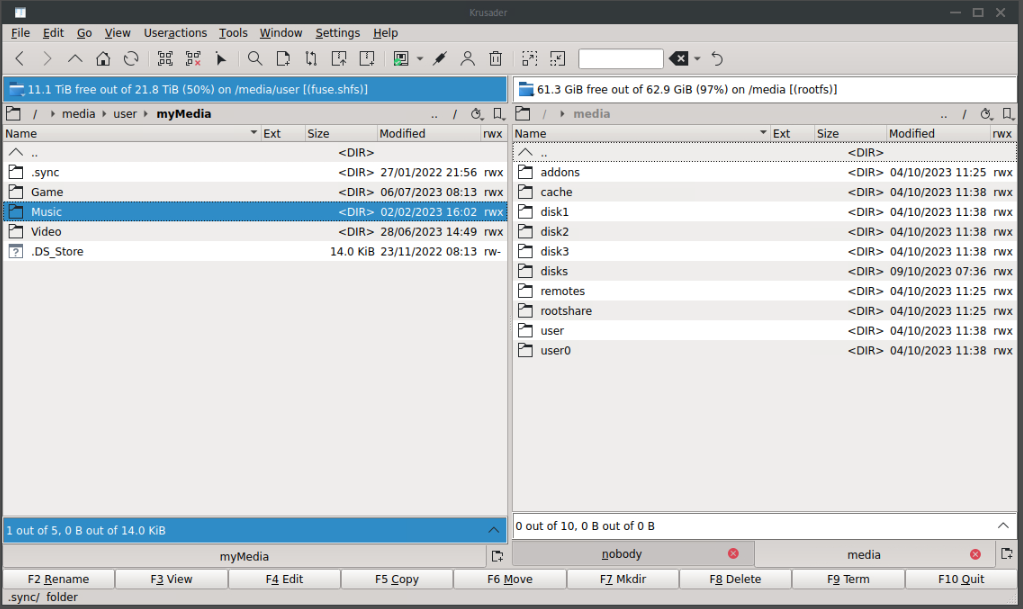Open the history dropdown in left panel
Screen dimensions: 1023x609
tap(477, 114)
